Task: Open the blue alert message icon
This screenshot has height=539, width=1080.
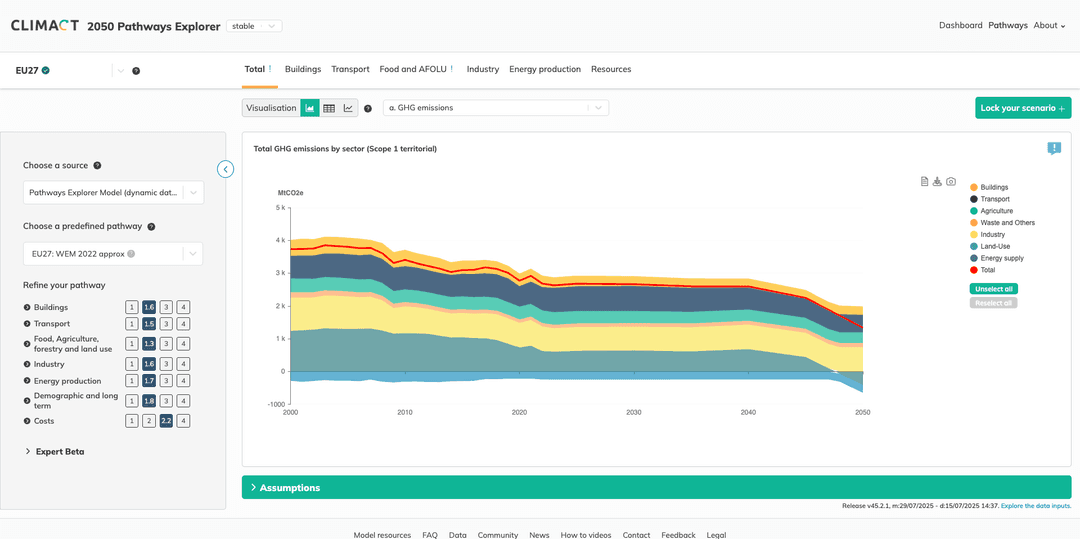Action: 1054,148
